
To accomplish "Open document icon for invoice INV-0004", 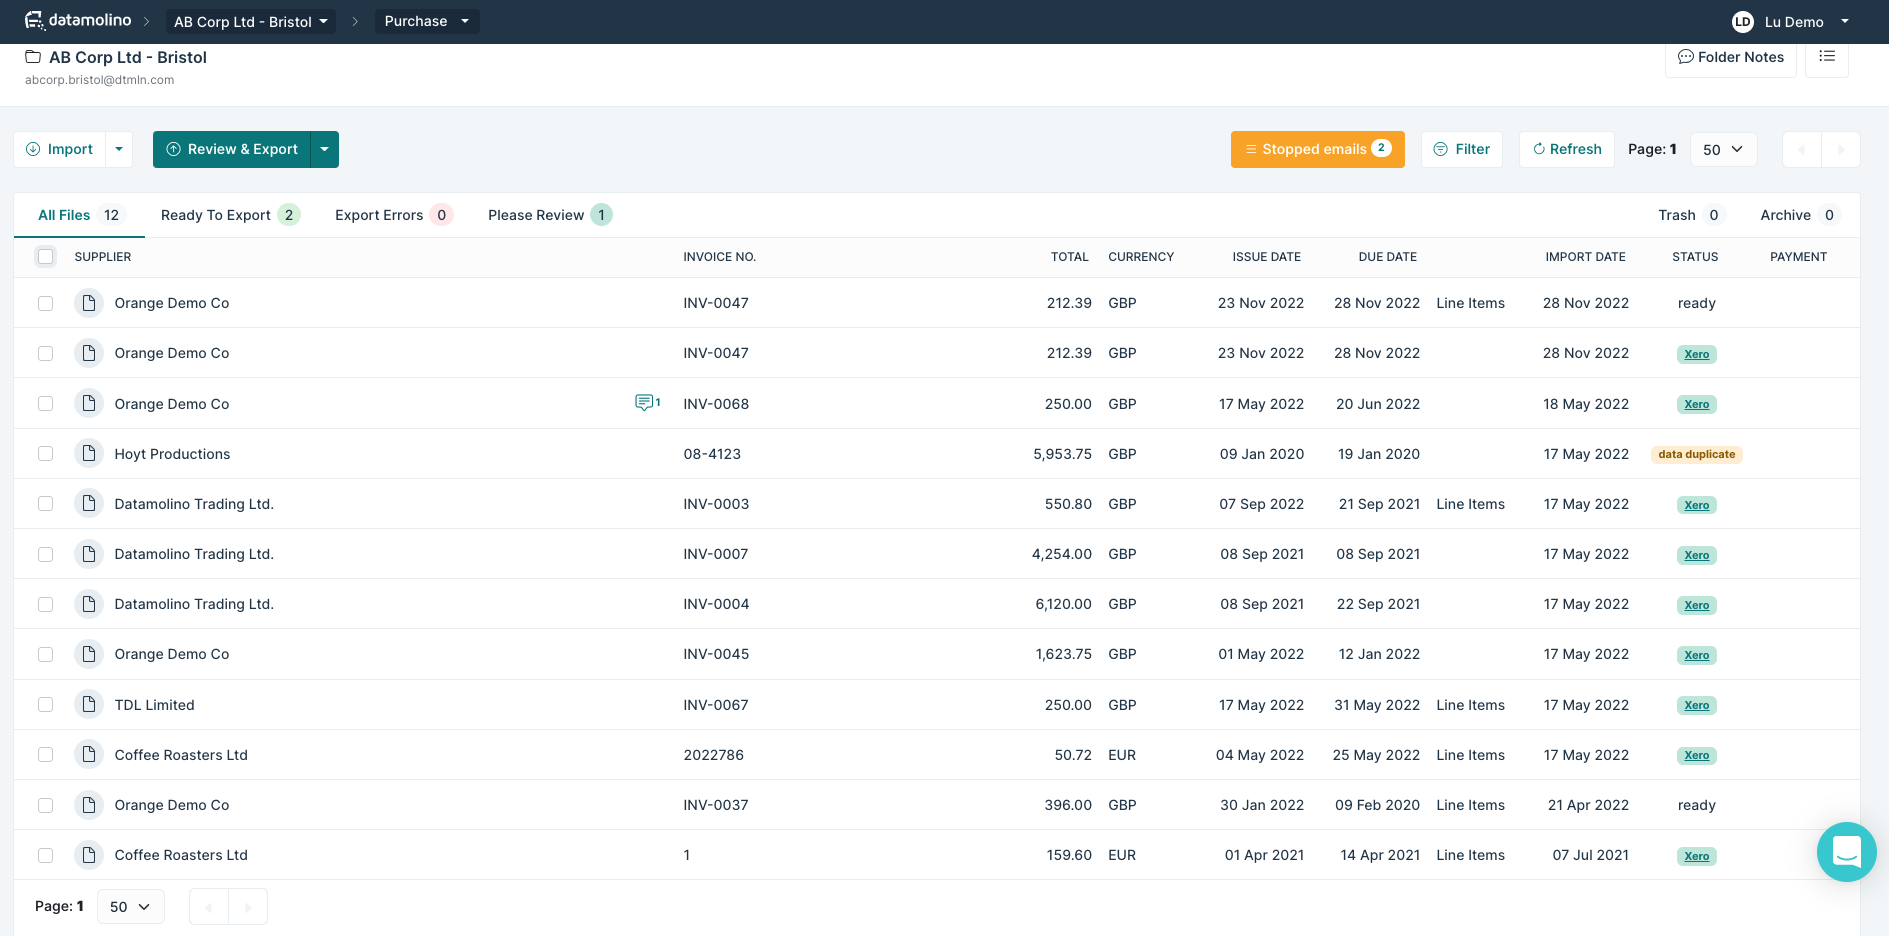I will [89, 604].
